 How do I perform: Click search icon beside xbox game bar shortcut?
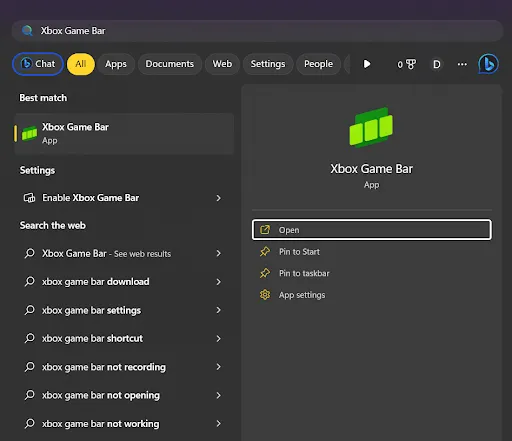(29, 339)
